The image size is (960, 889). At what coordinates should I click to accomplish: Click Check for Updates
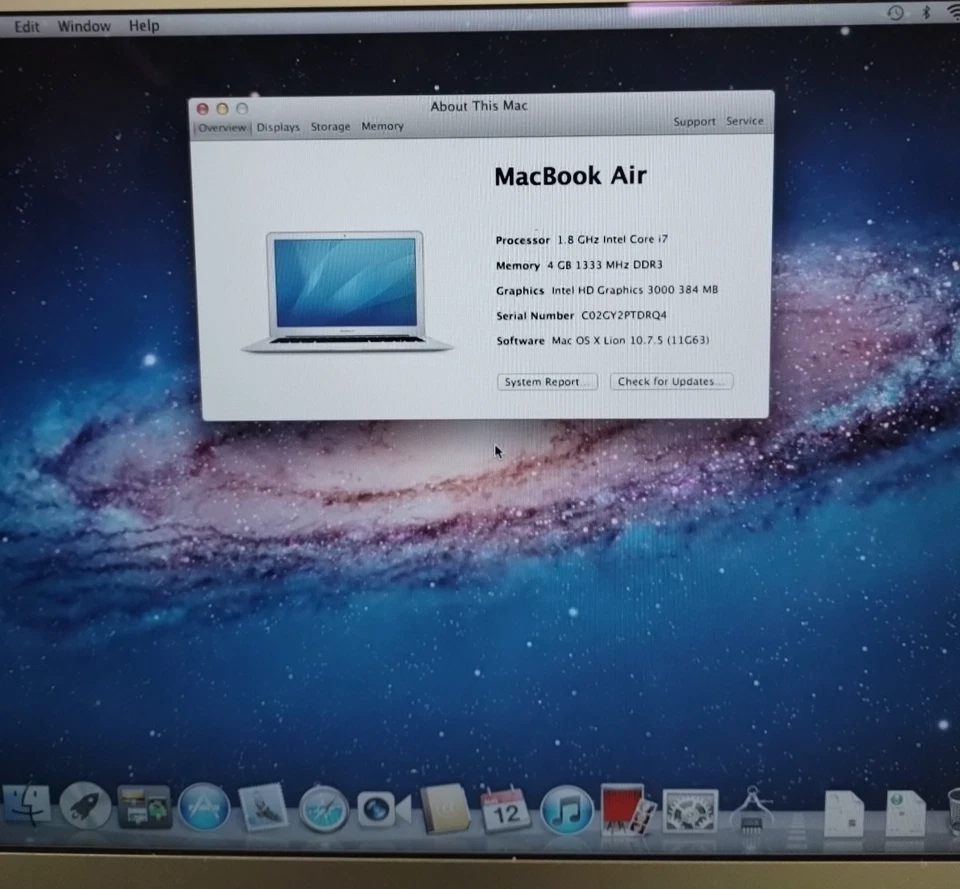[x=671, y=381]
